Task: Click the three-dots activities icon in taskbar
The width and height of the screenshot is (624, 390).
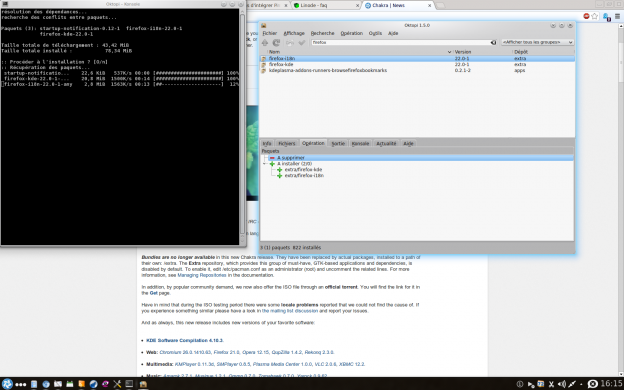Action: pos(20,384)
